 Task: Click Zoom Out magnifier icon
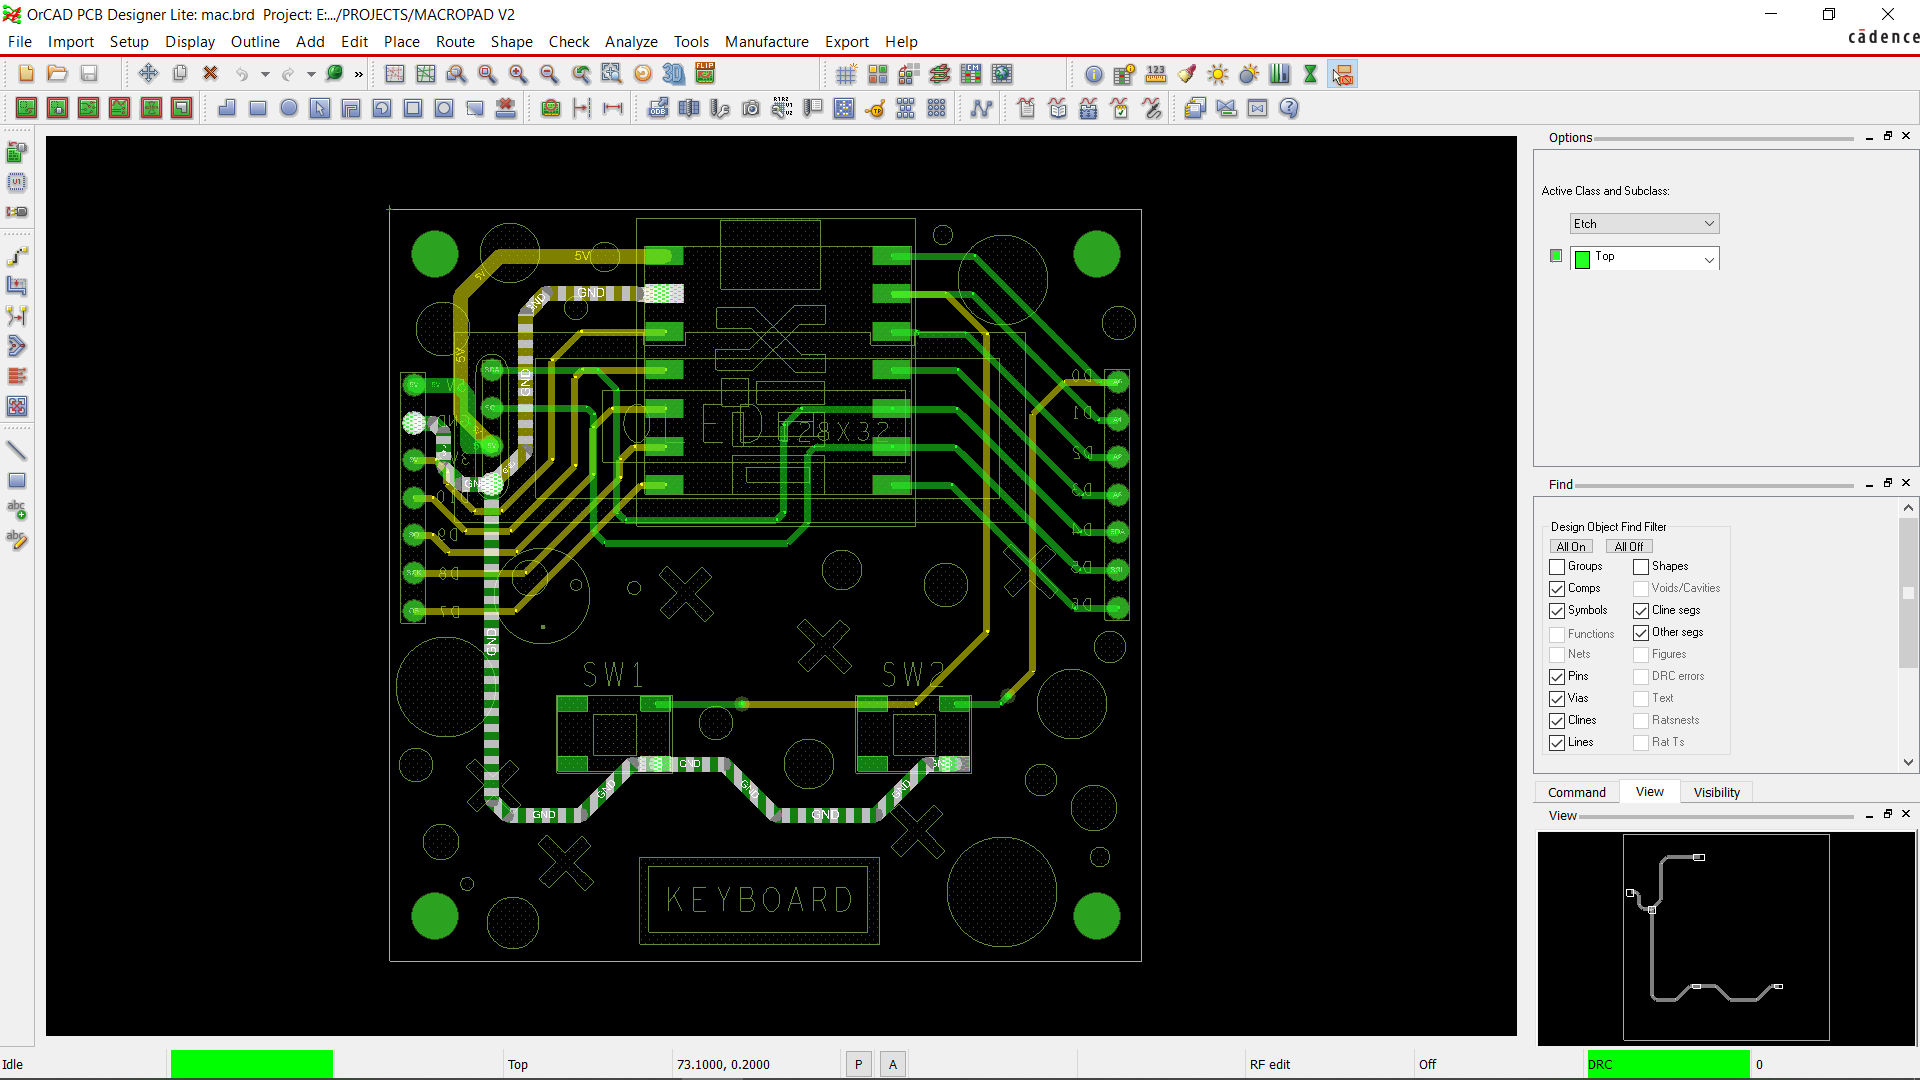tap(549, 74)
